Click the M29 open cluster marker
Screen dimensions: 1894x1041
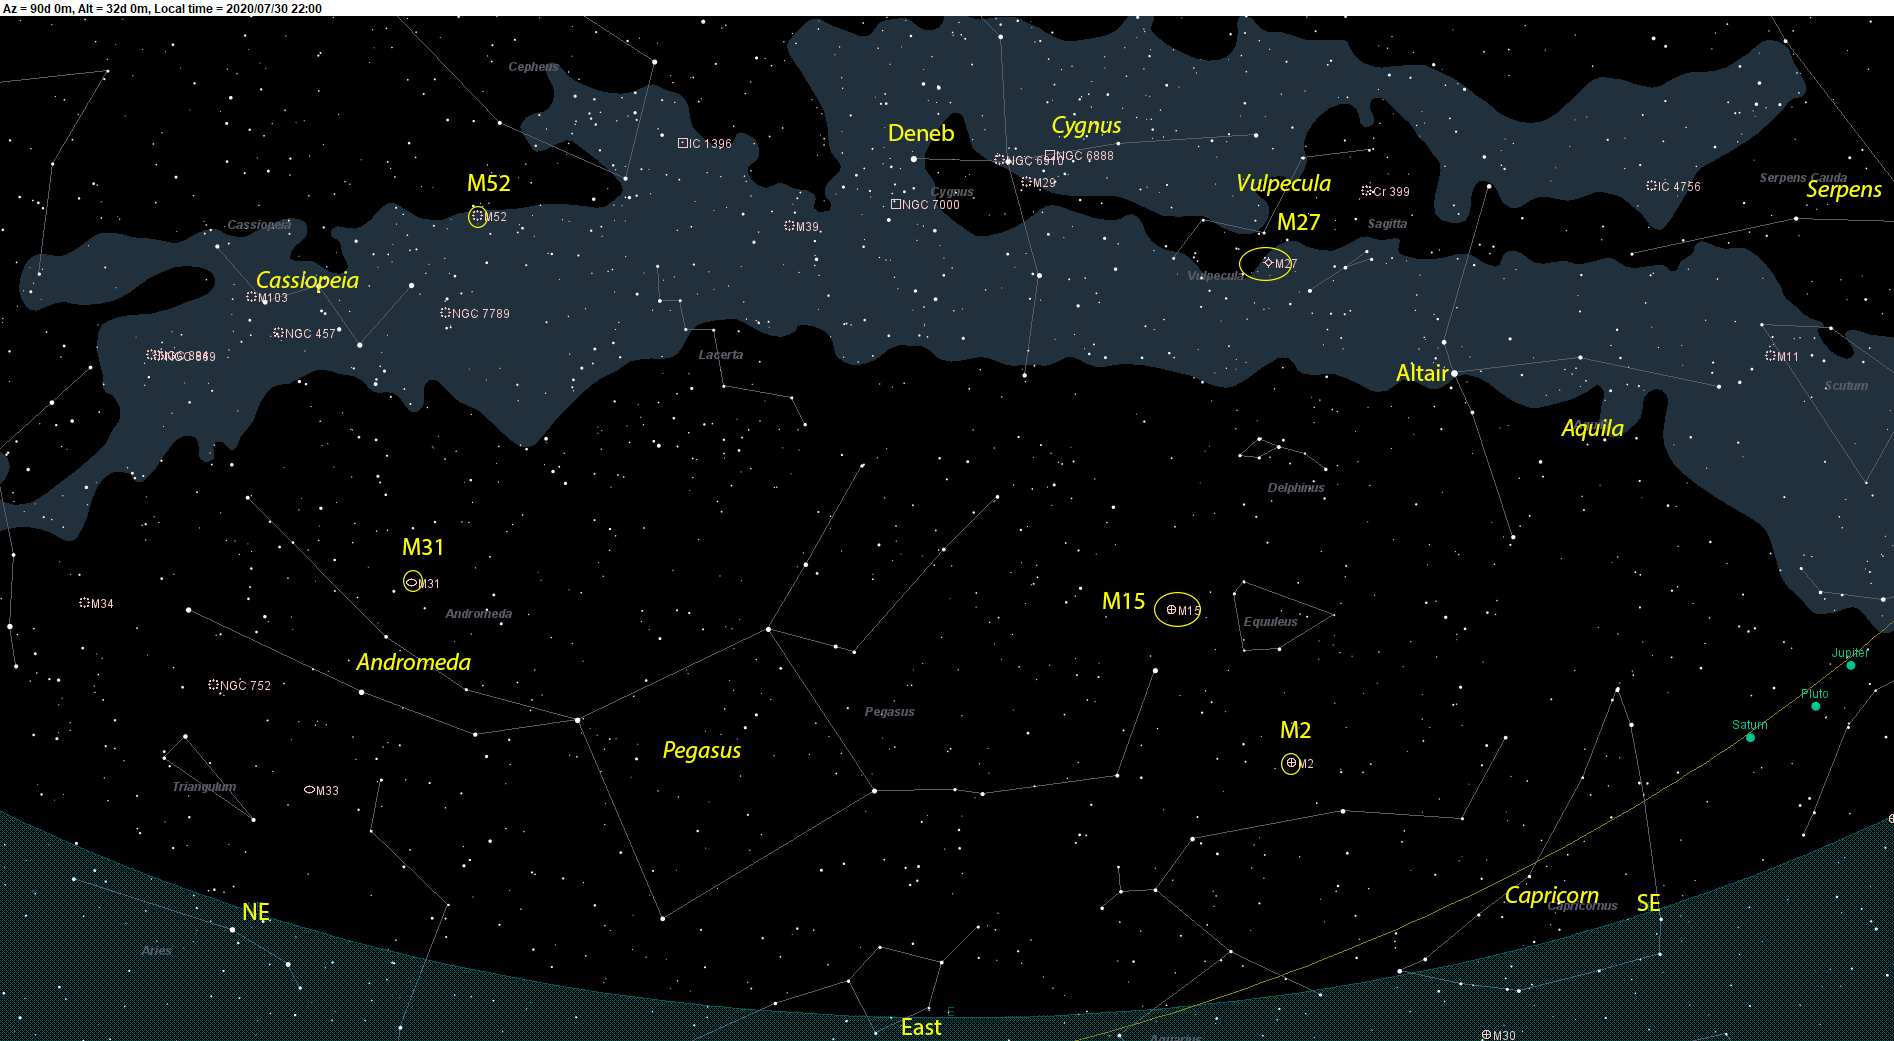[1026, 182]
